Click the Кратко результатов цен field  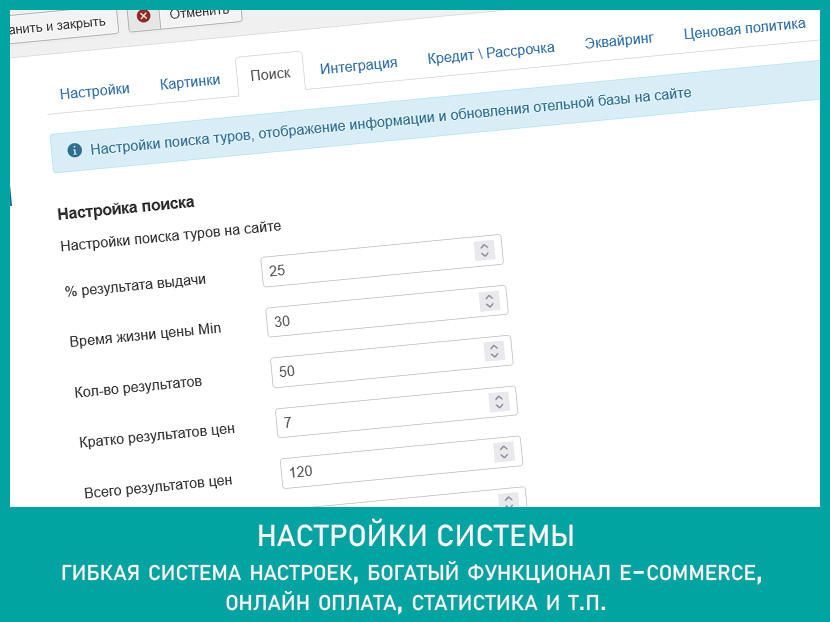coord(380,417)
